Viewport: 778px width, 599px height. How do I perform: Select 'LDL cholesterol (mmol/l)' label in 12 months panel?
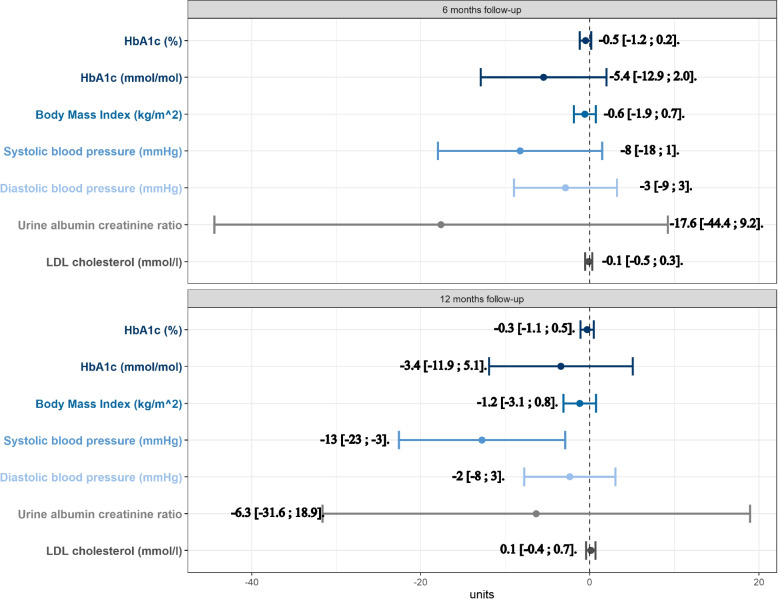[114, 551]
